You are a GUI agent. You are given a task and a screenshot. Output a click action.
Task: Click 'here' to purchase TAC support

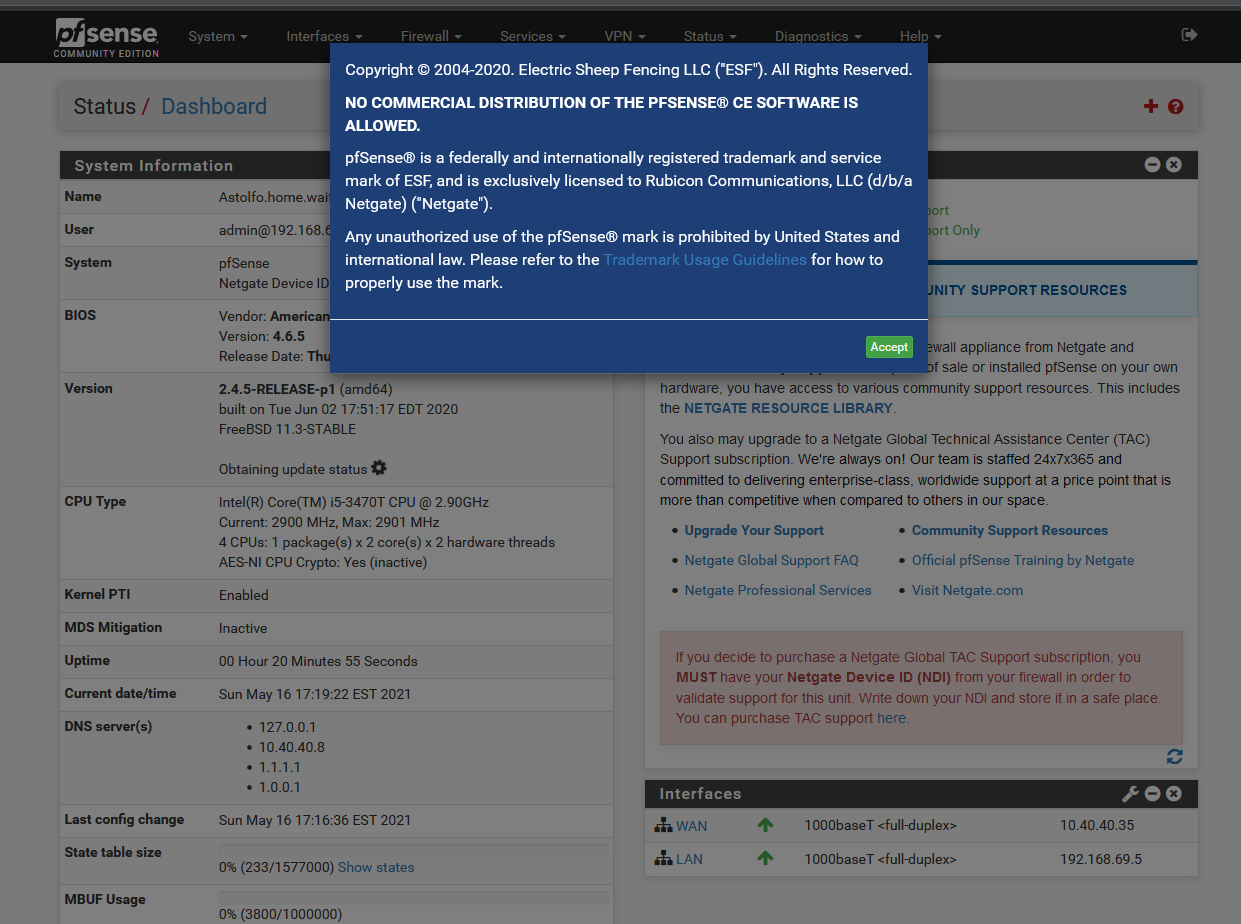tap(891, 718)
